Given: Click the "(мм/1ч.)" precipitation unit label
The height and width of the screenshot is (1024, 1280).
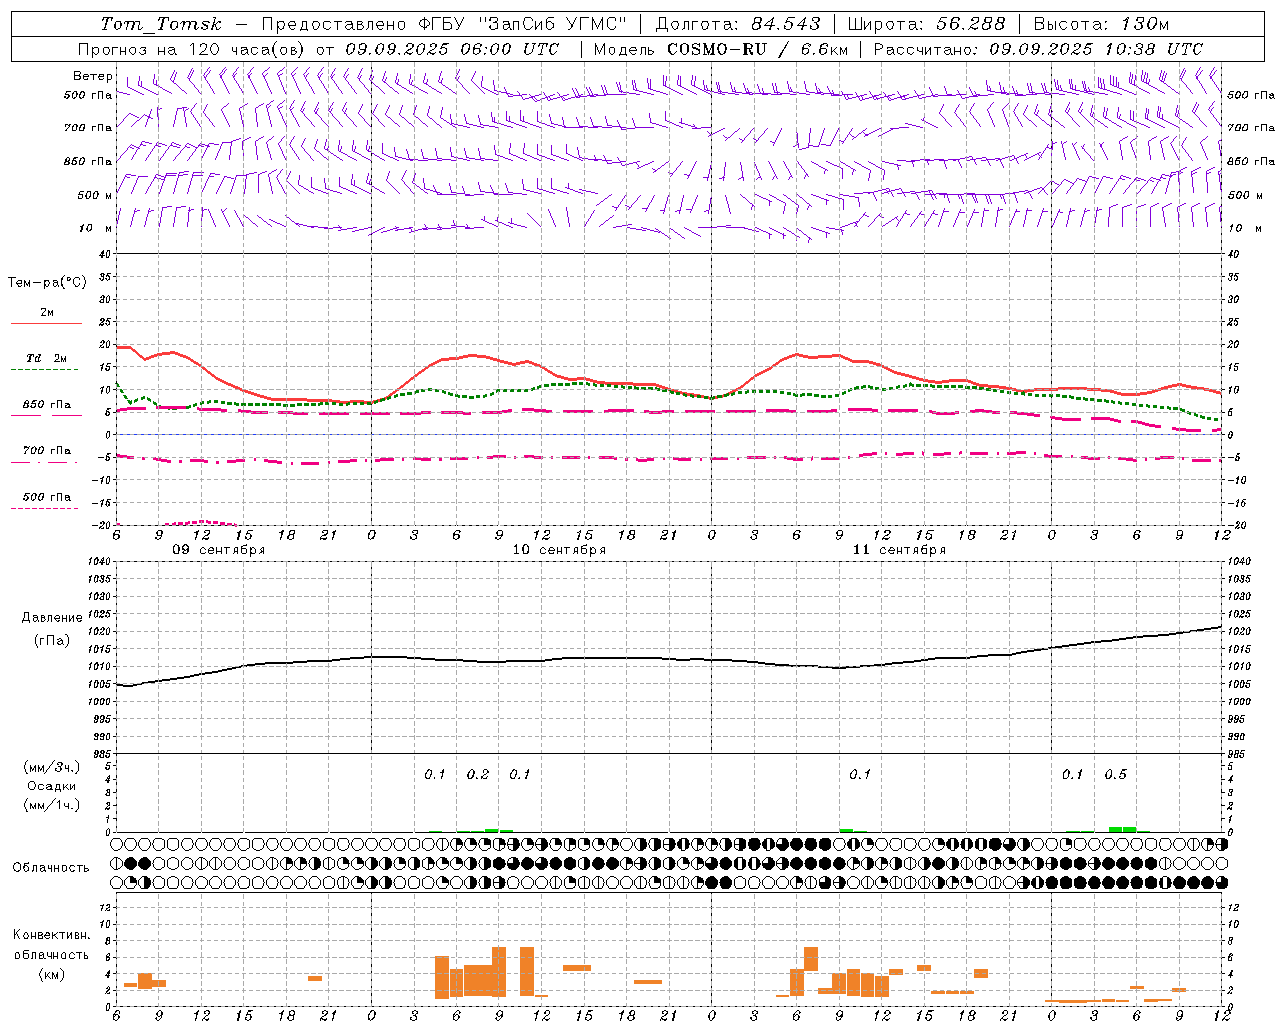Looking at the screenshot, I should click(52, 805).
